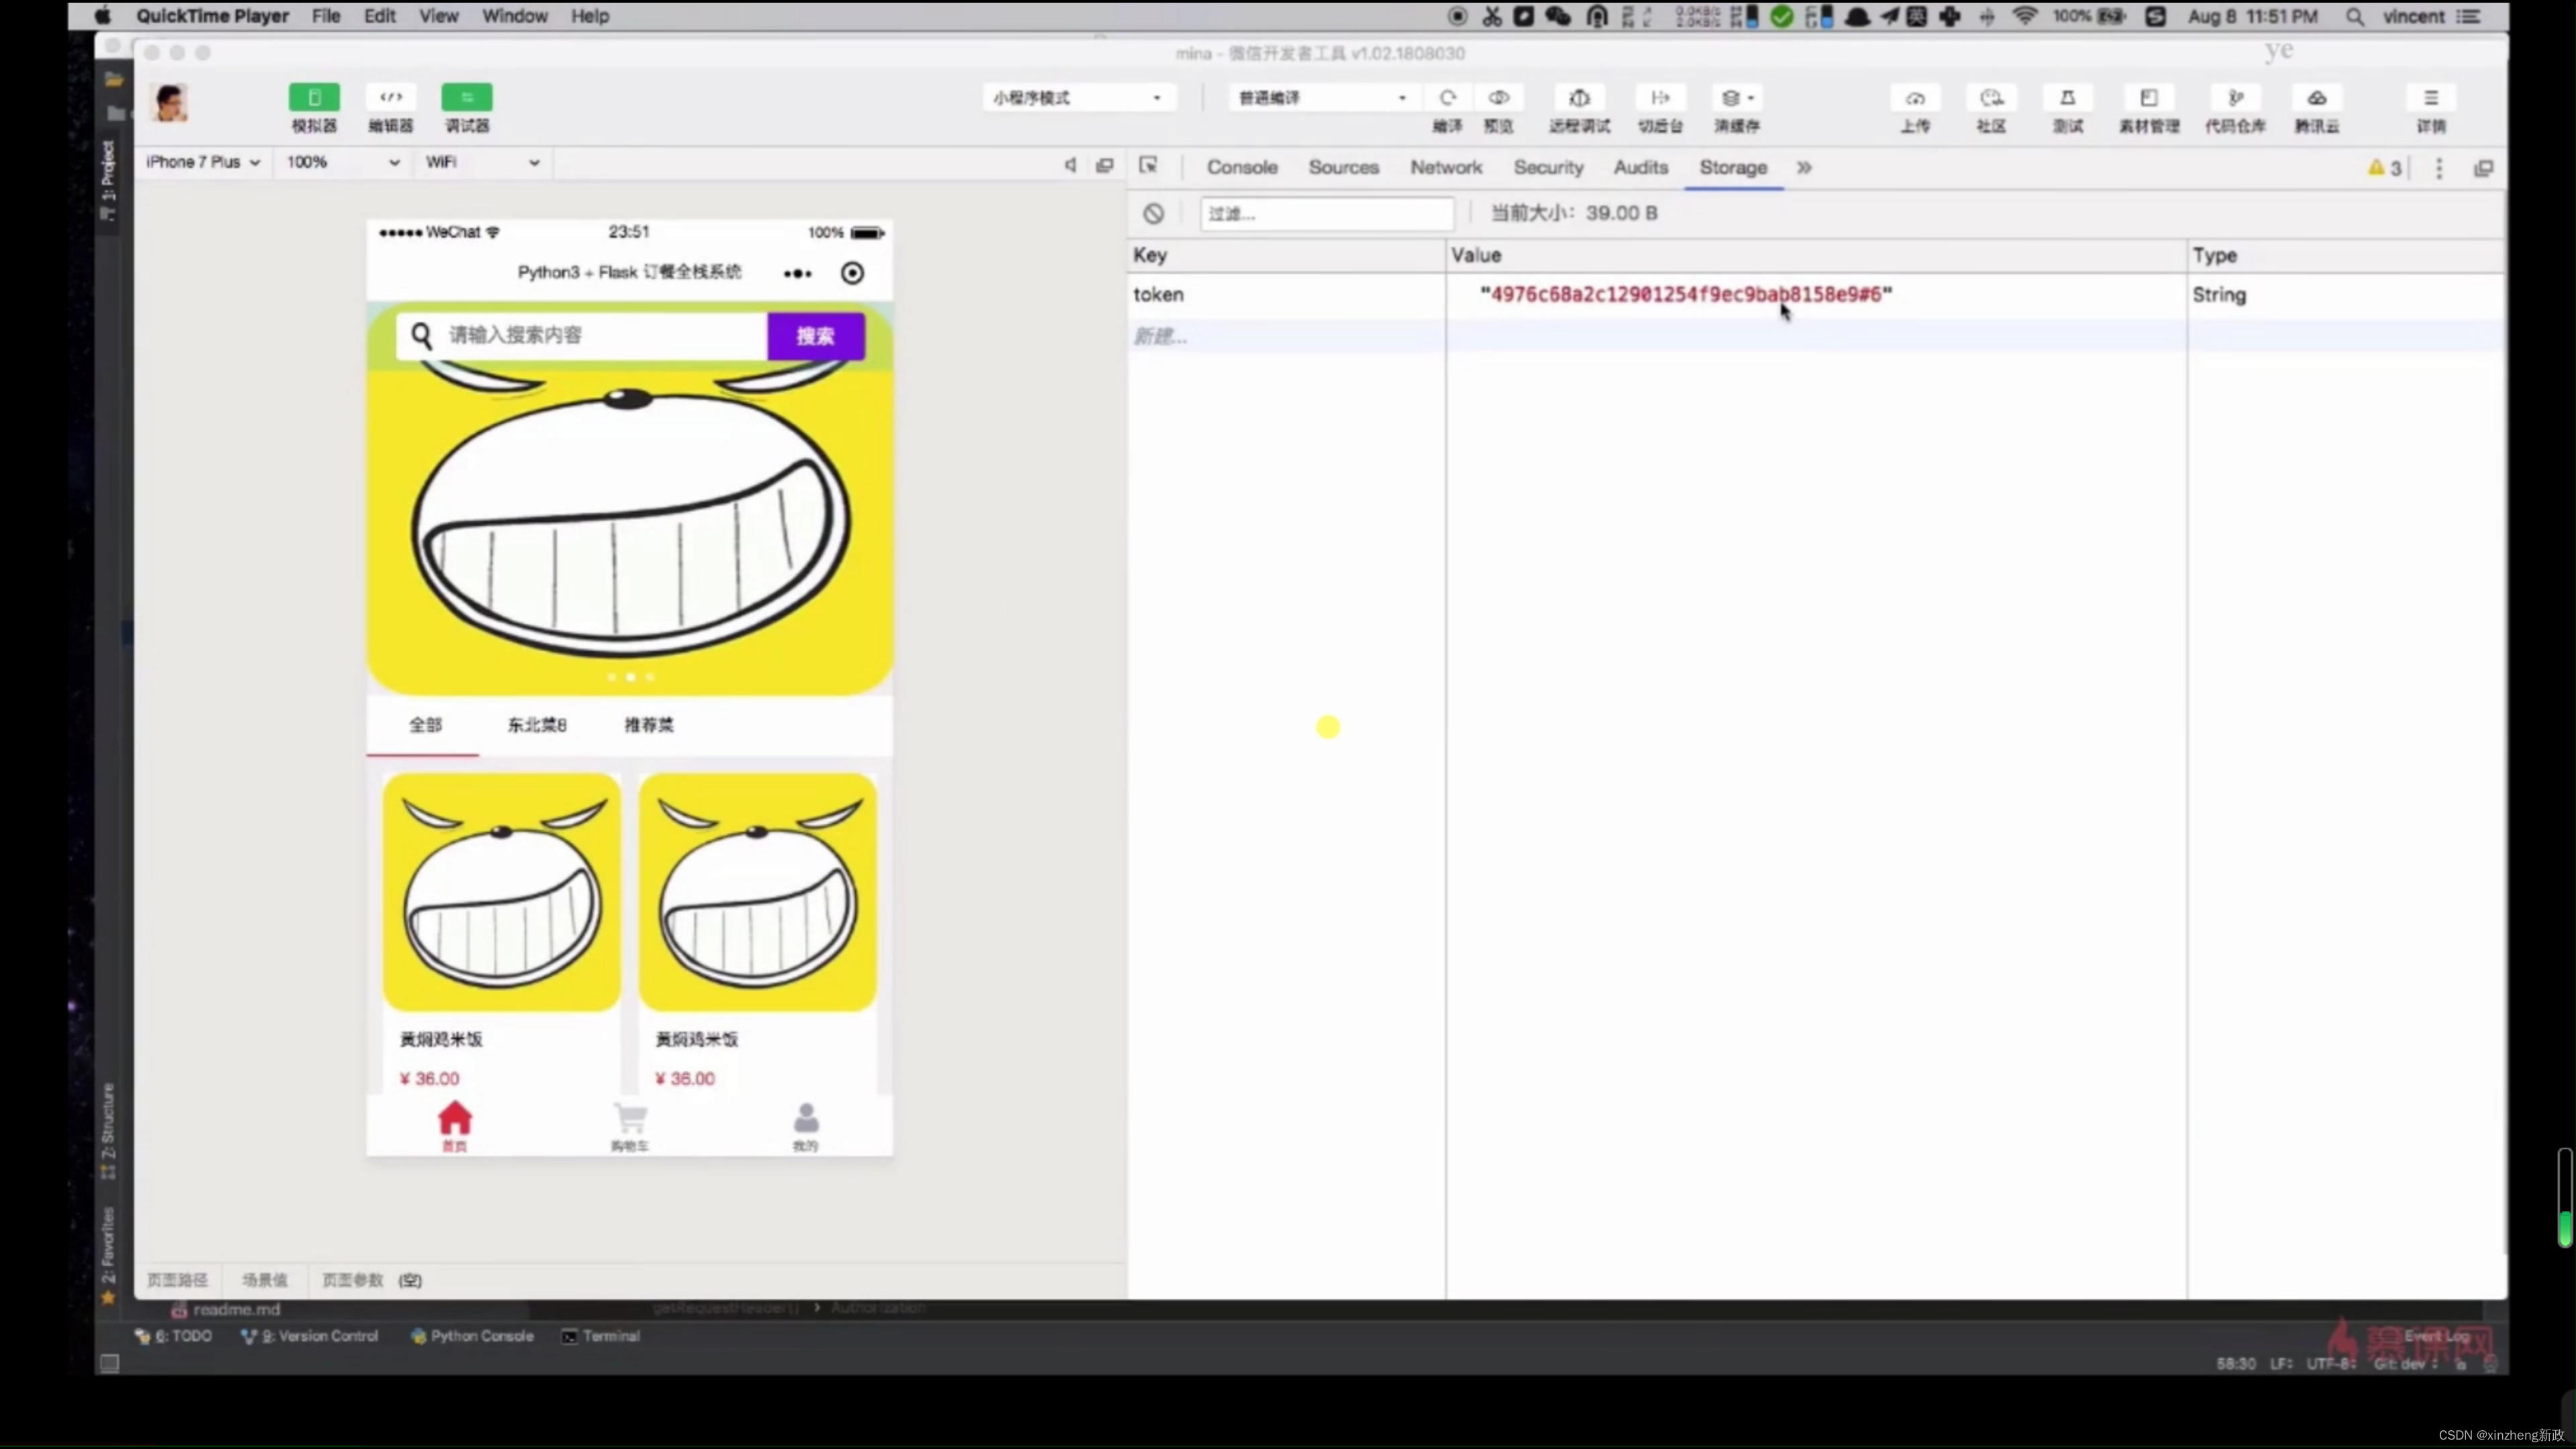Open the second 黄焖鸡米饭 product image
Viewport: 2576px width, 1449px height.
coord(757,892)
